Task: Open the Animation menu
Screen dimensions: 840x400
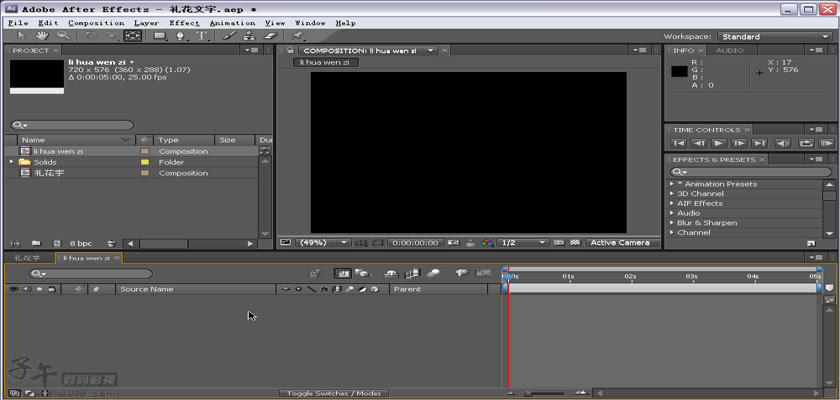Action: (232, 23)
